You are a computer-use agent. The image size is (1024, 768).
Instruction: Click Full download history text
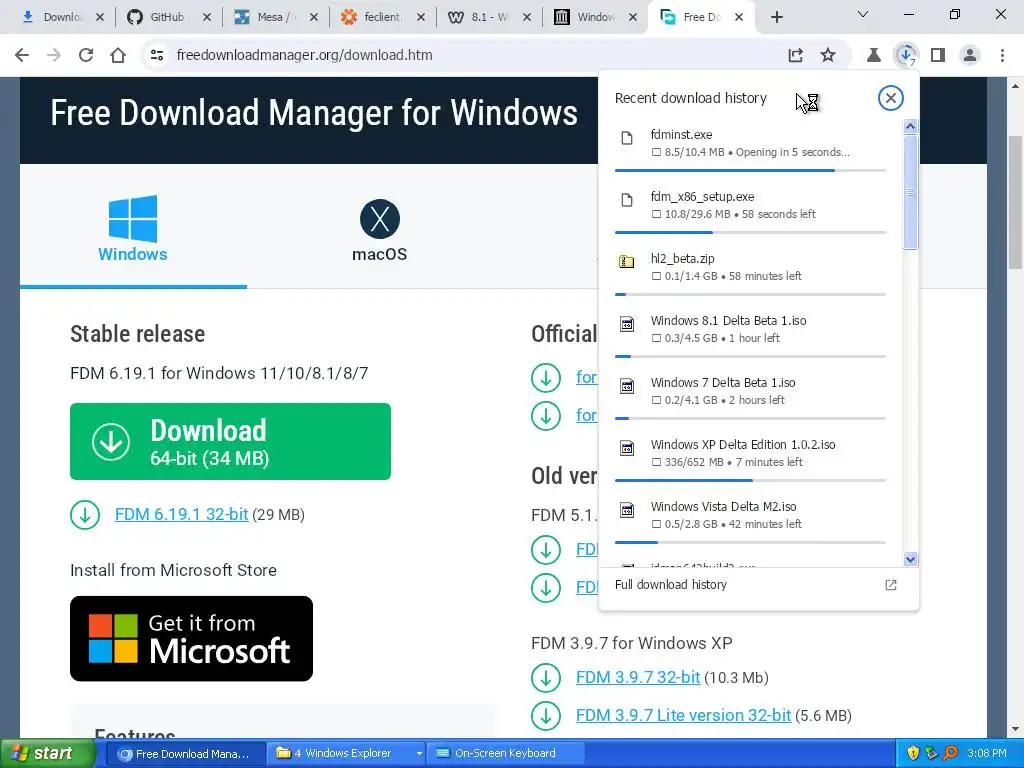pyautogui.click(x=671, y=584)
